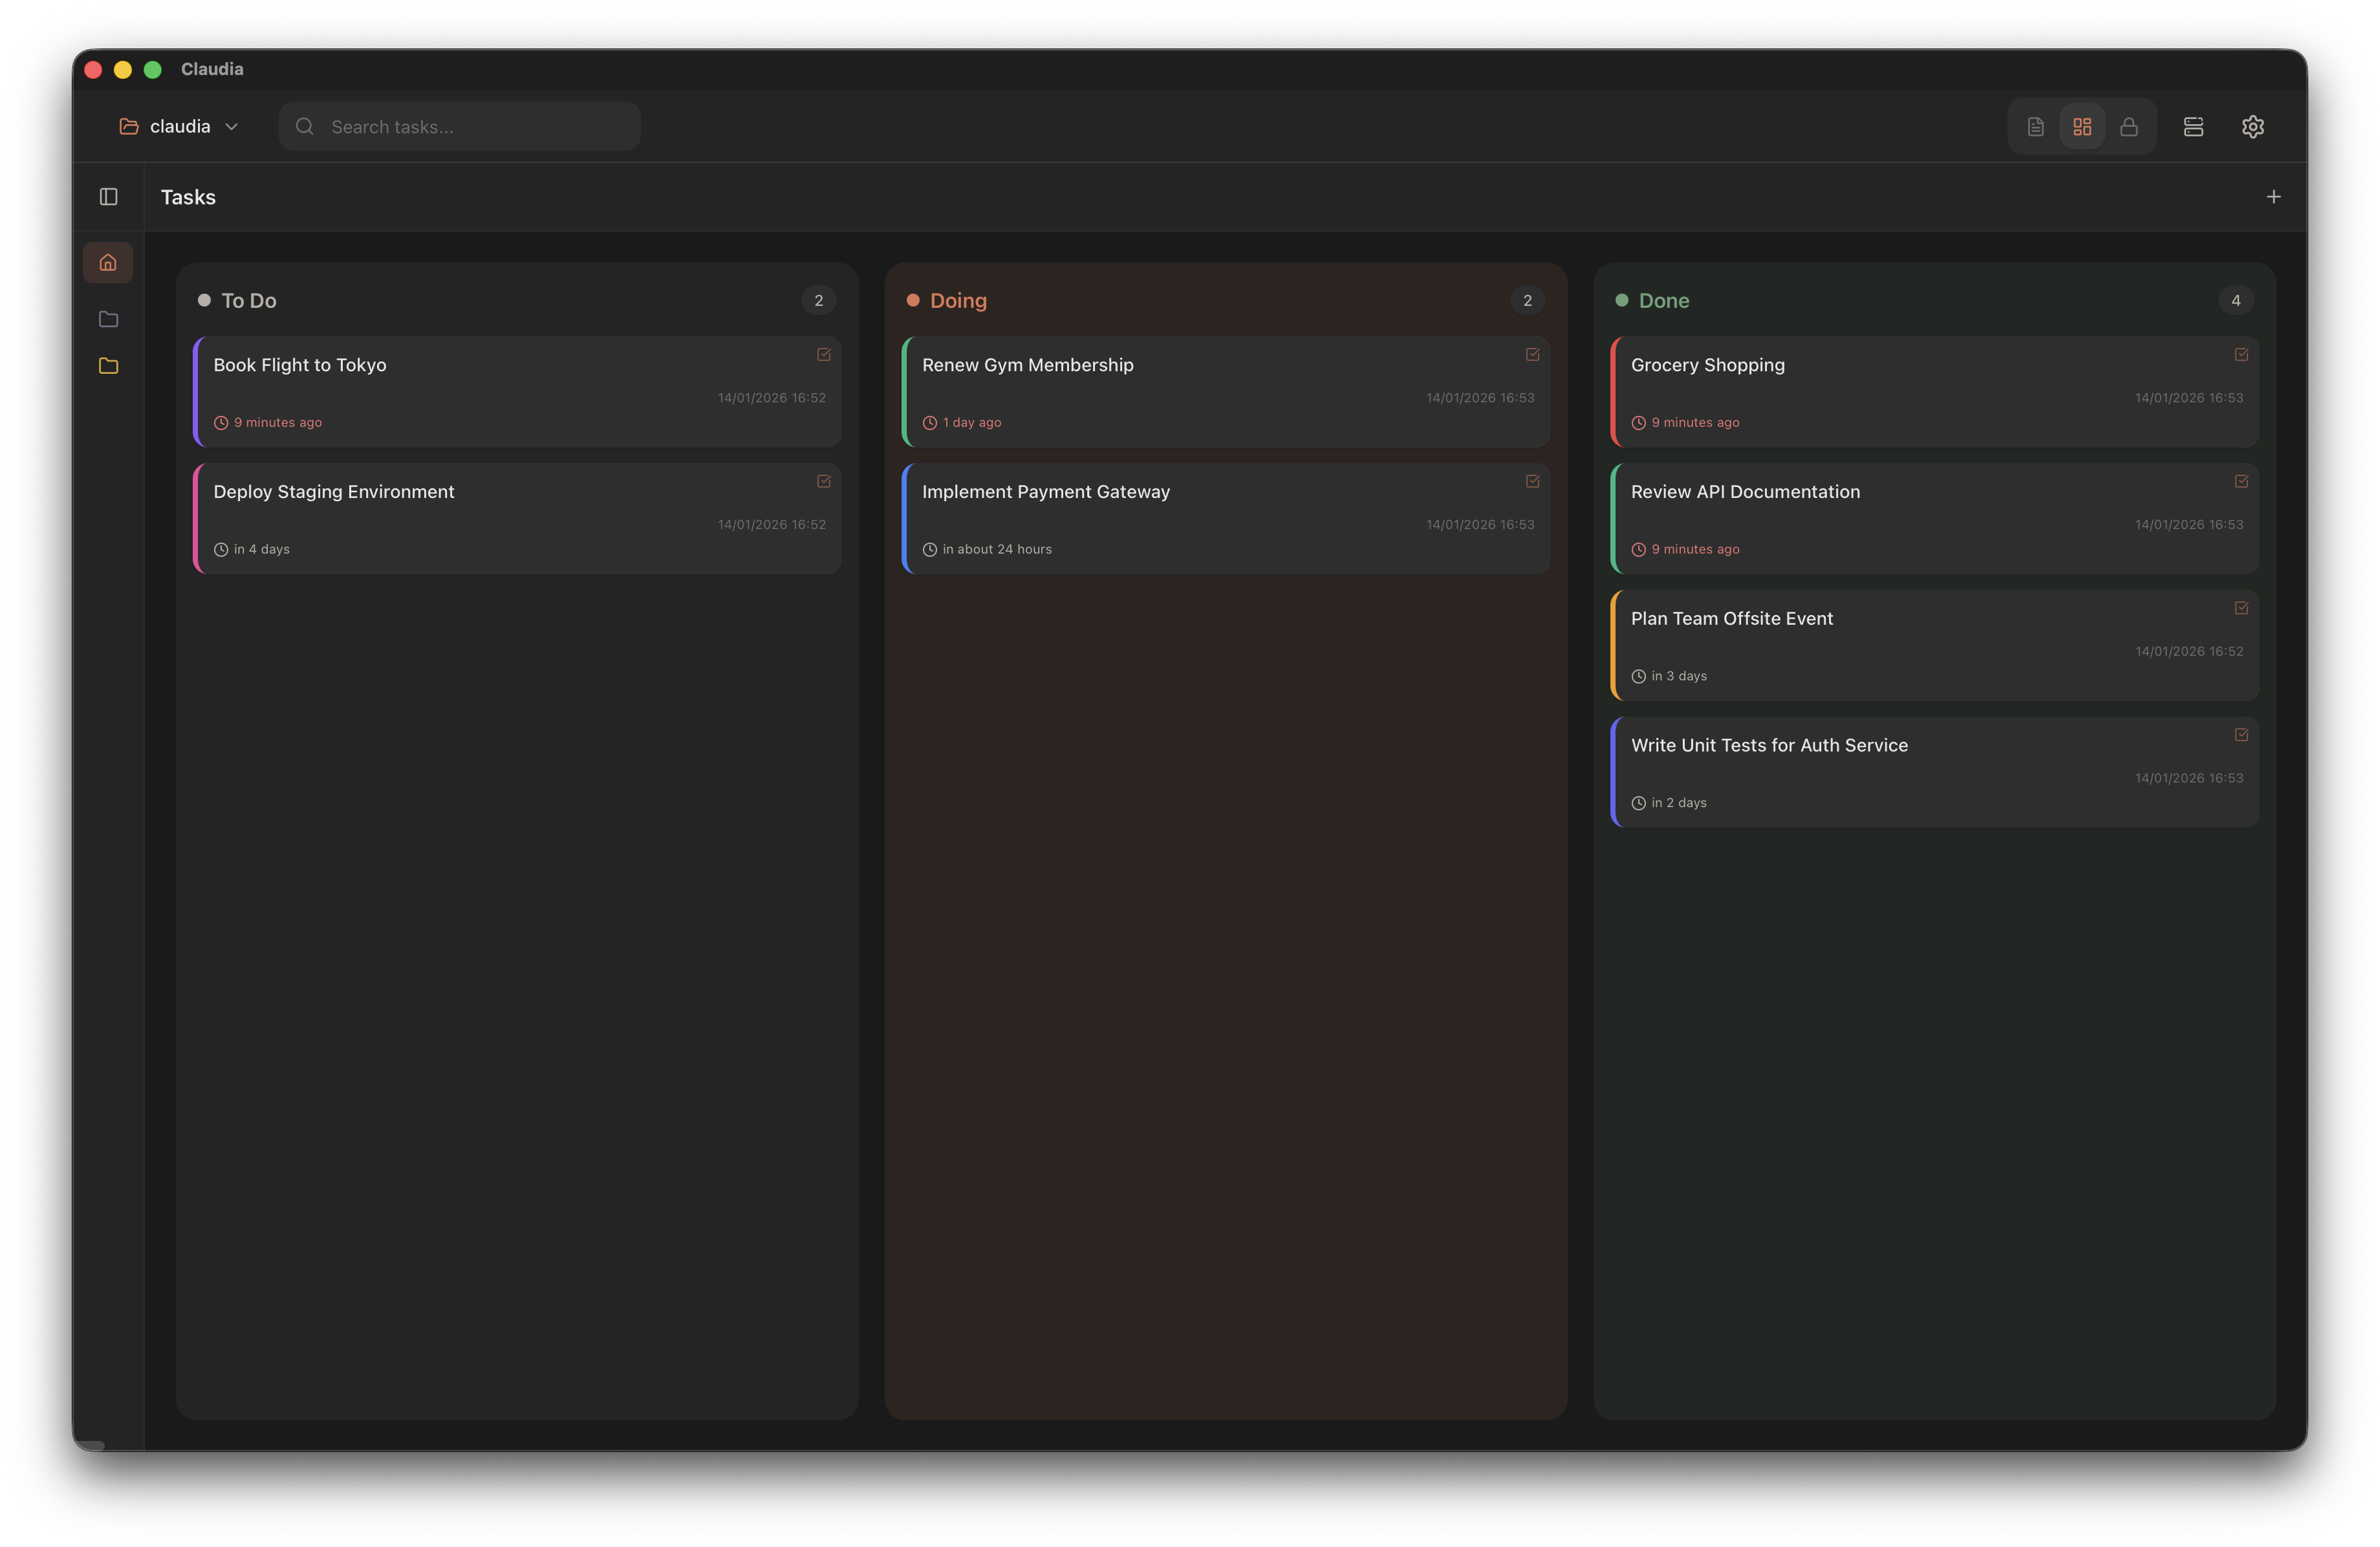Toggle the sidebar panel visibility
This screenshot has height=1547, width=2380.
108,196
